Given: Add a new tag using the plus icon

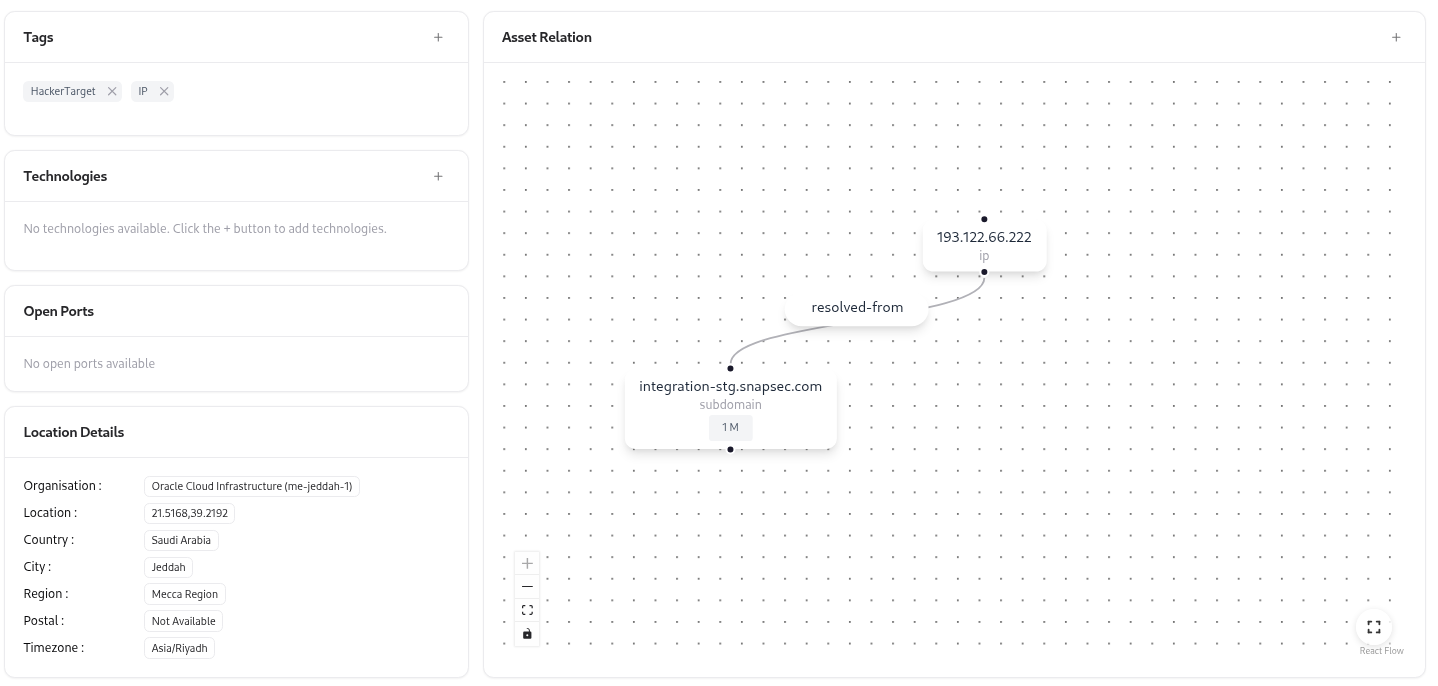Looking at the screenshot, I should point(438,37).
